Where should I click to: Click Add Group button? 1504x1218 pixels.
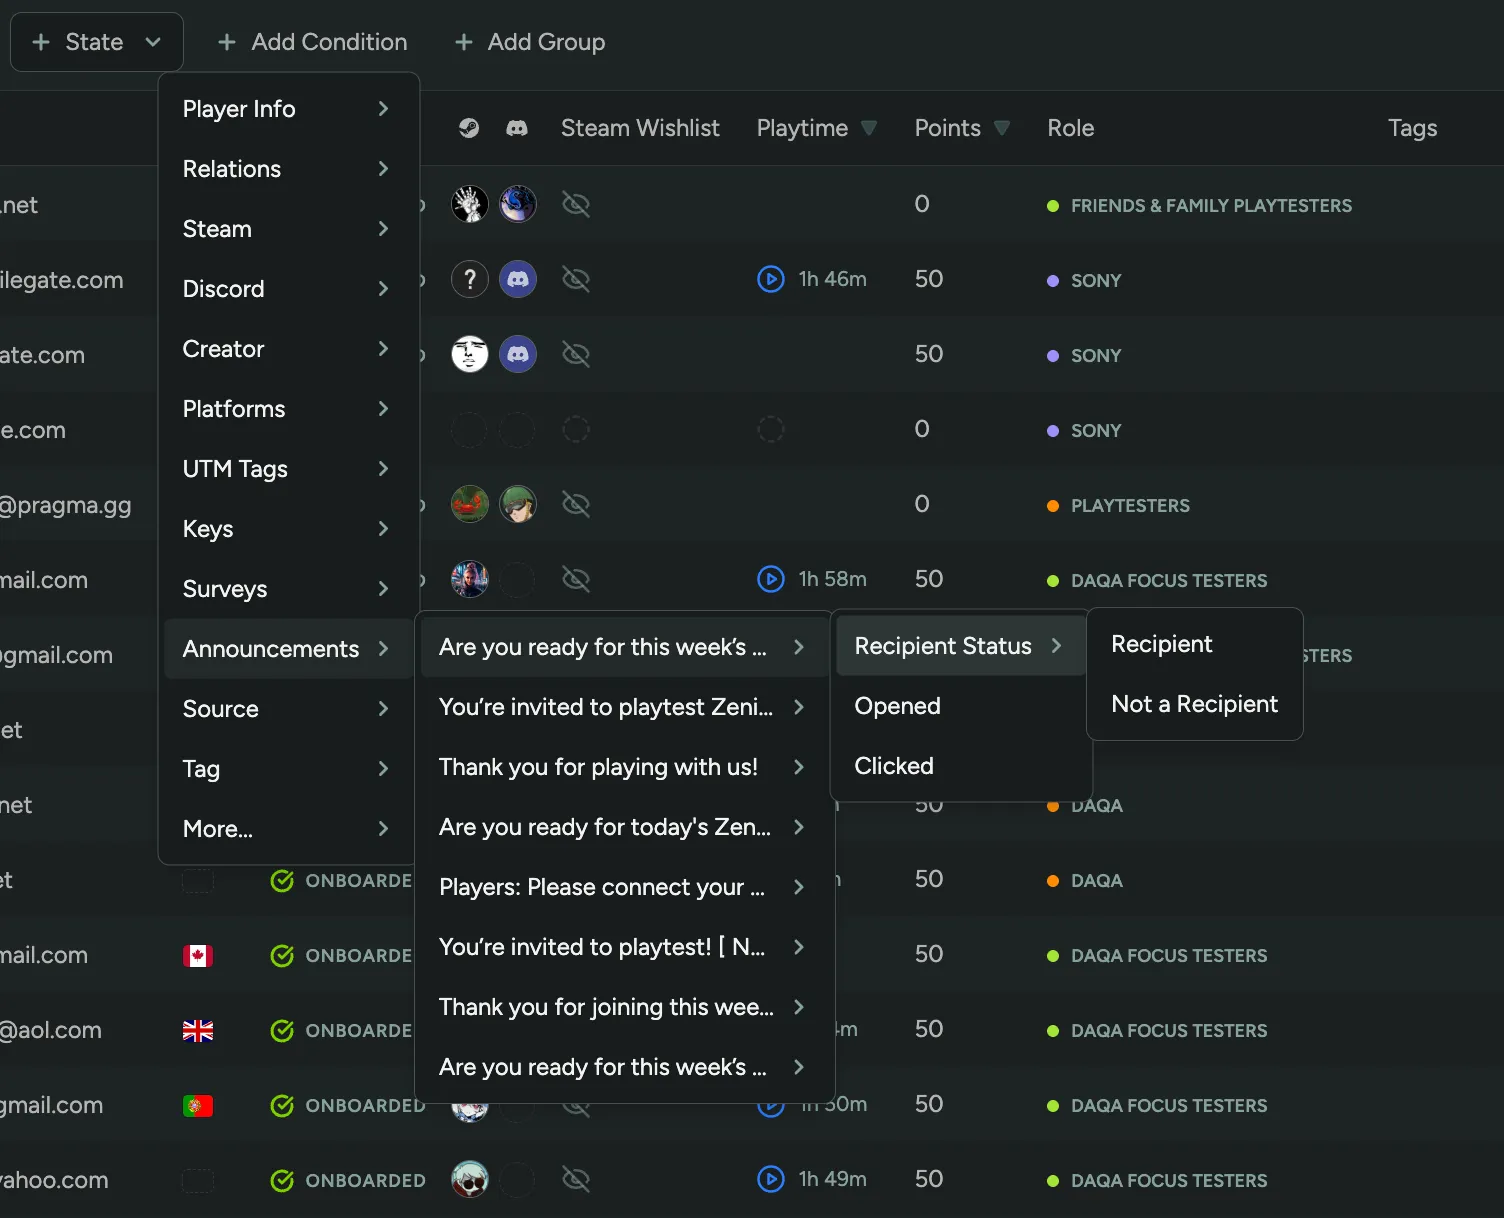coord(529,42)
